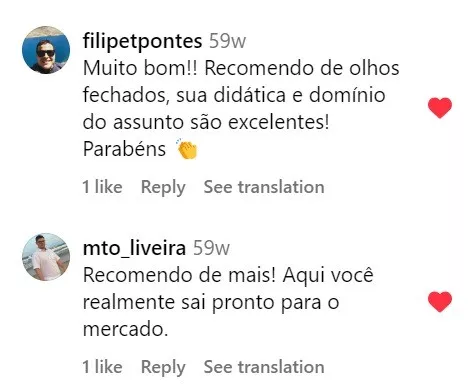View the 1 like on filipetpontes' comment
This screenshot has width=472, height=392.
[102, 187]
